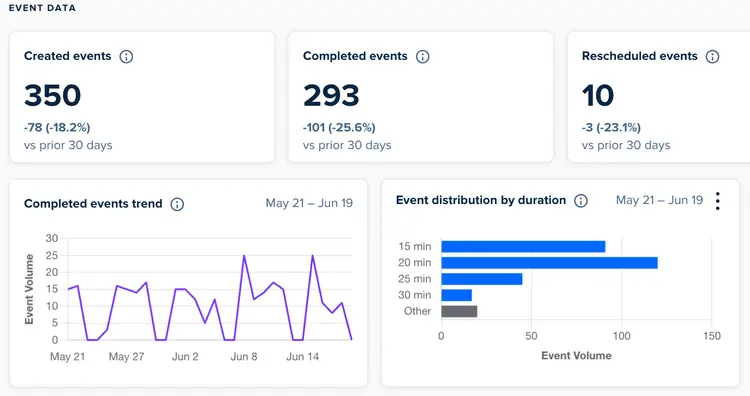Image resolution: width=750 pixels, height=396 pixels.
Task: Click the Created events card title
Action: [67, 56]
